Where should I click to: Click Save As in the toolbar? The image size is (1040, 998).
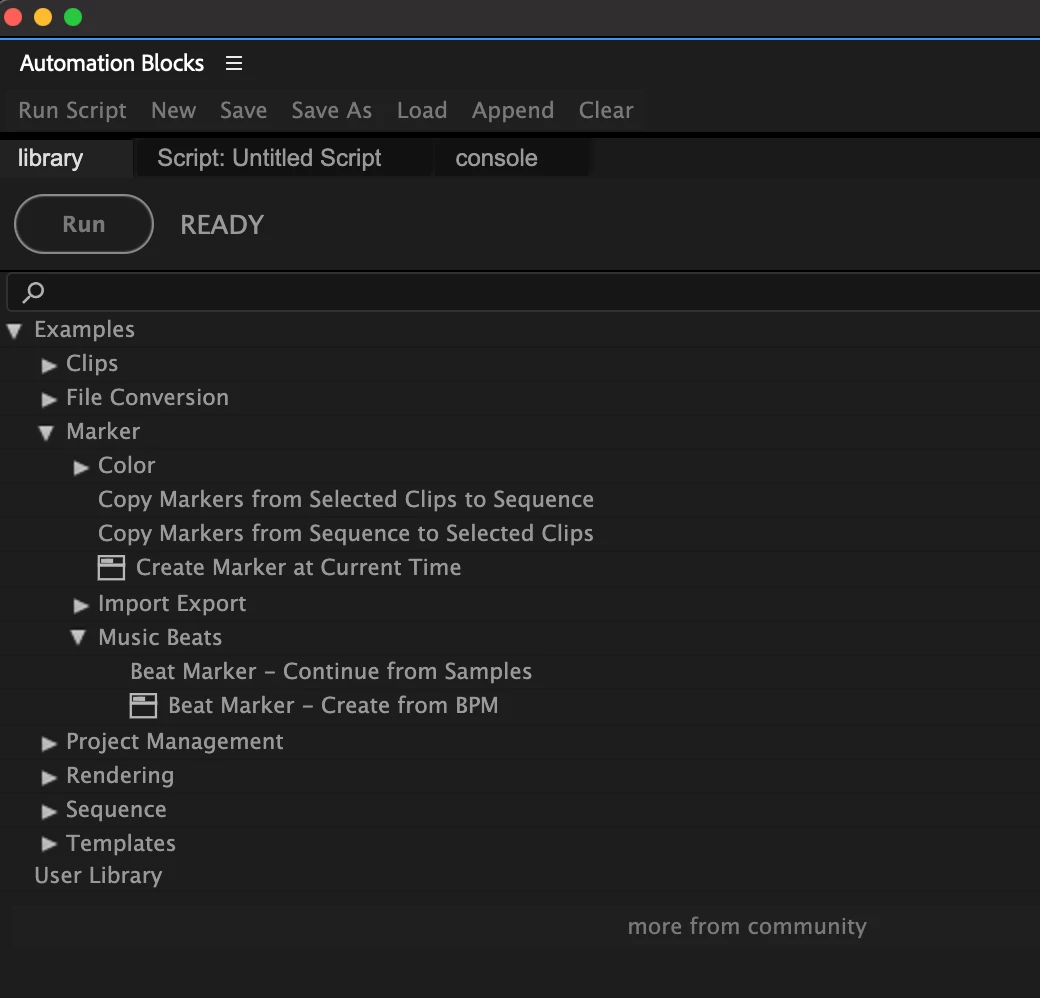point(332,110)
